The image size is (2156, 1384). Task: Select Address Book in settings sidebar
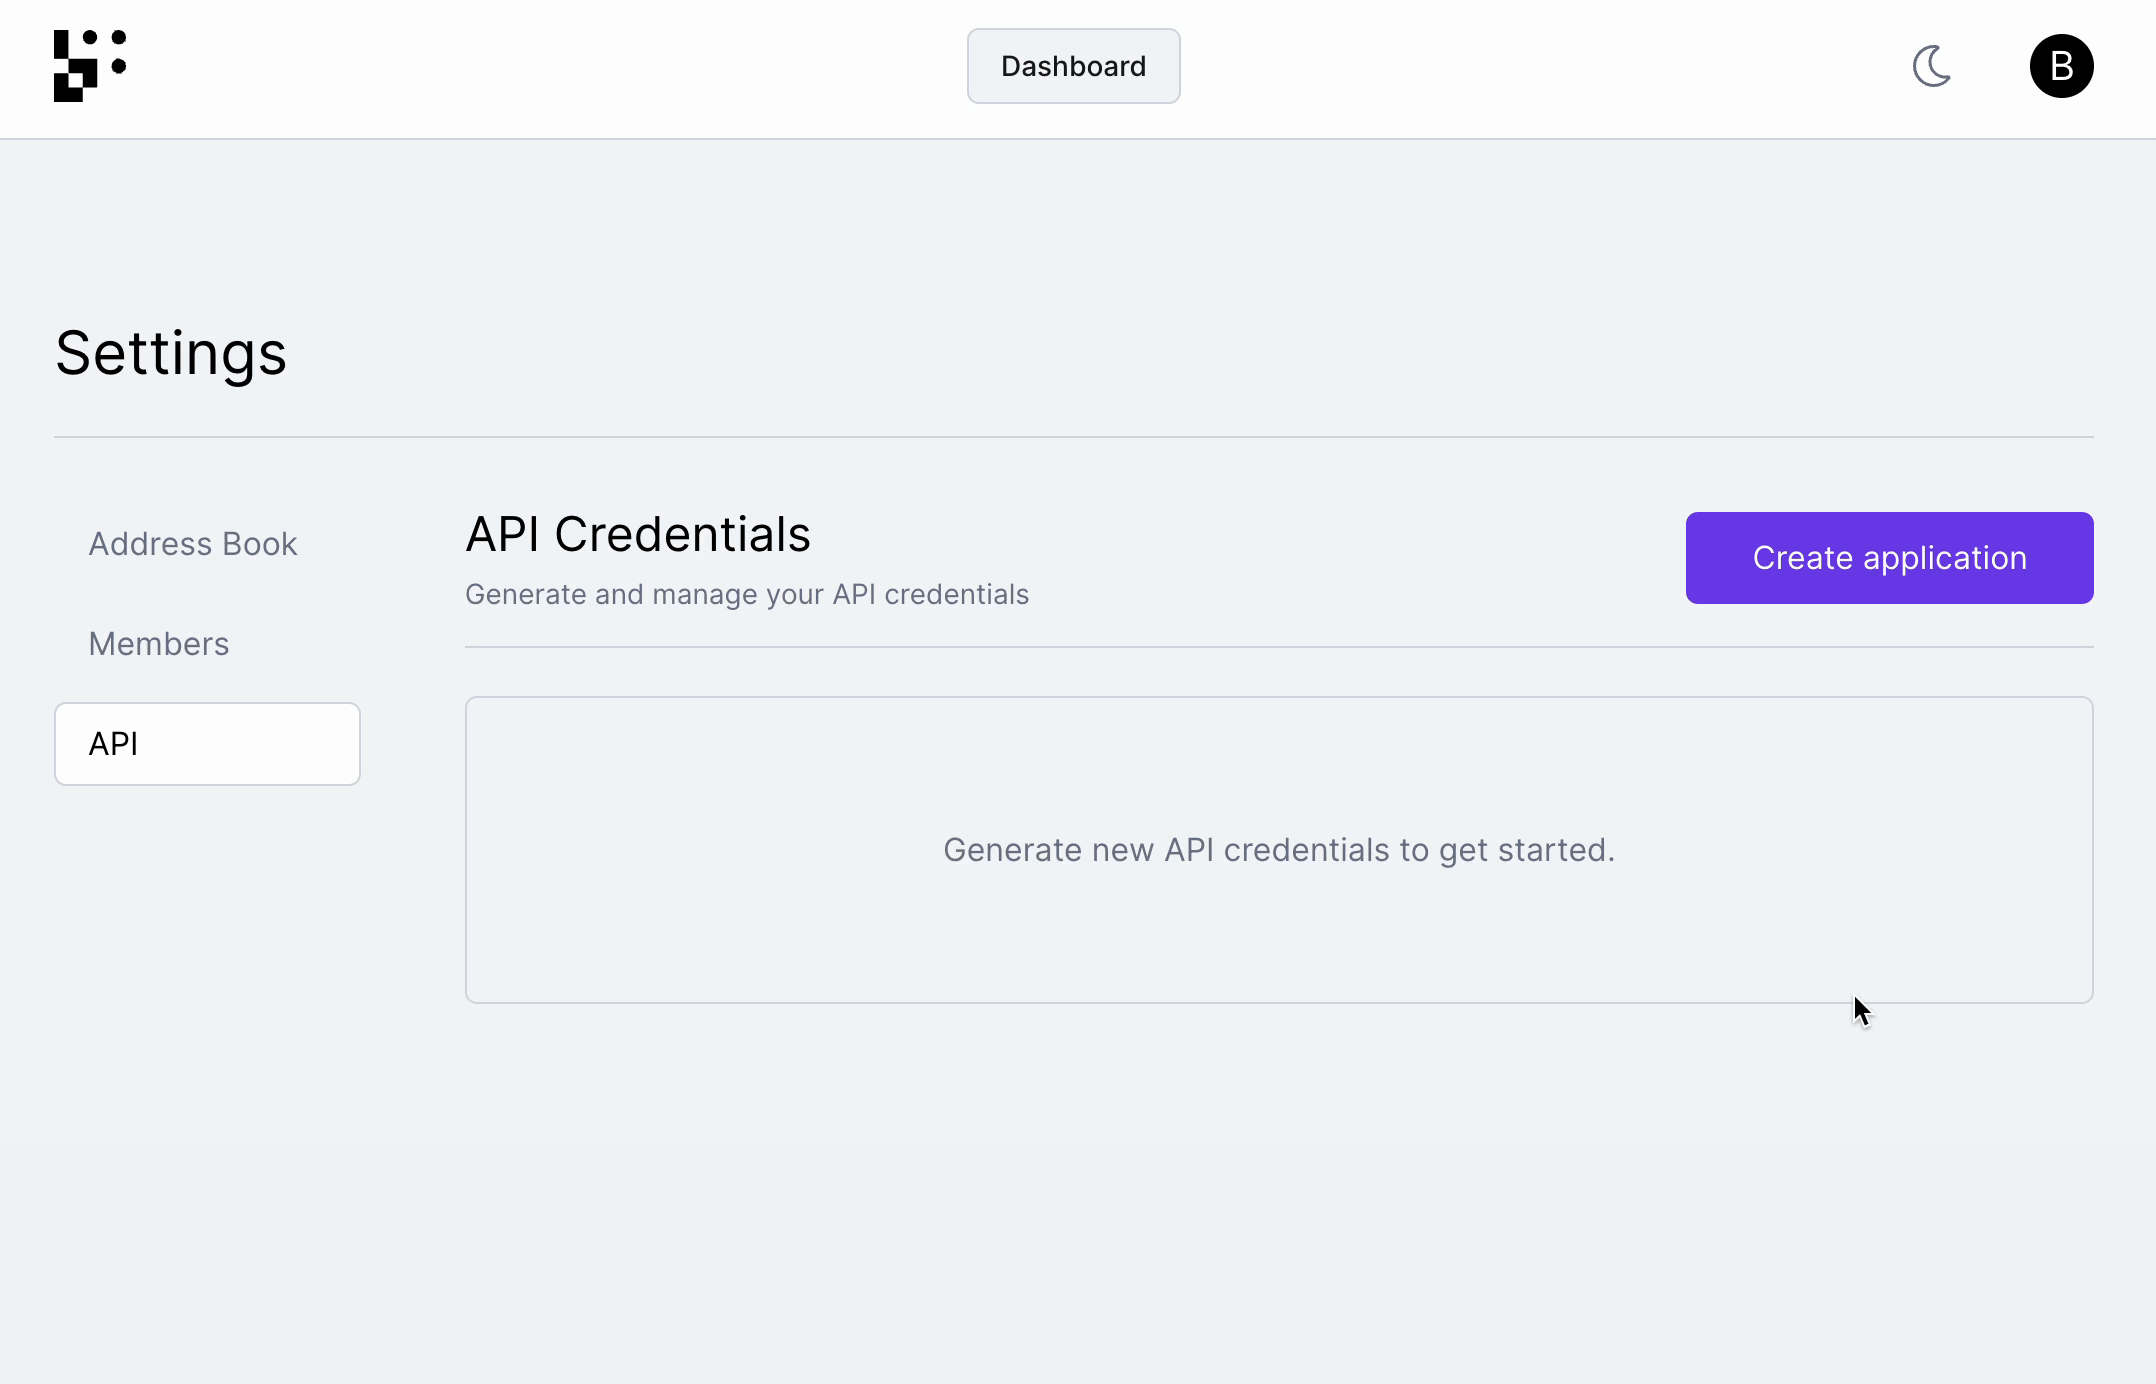(x=193, y=544)
